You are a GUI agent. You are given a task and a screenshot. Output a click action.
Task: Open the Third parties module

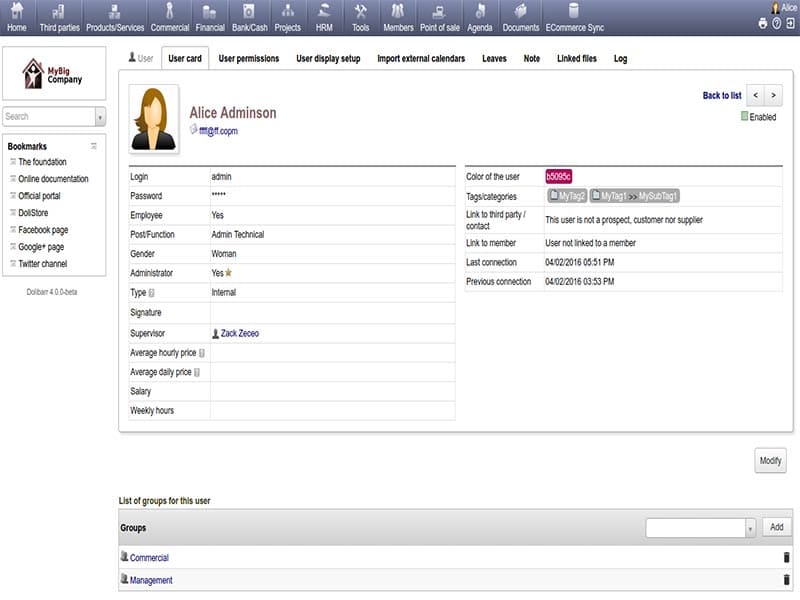[59, 17]
